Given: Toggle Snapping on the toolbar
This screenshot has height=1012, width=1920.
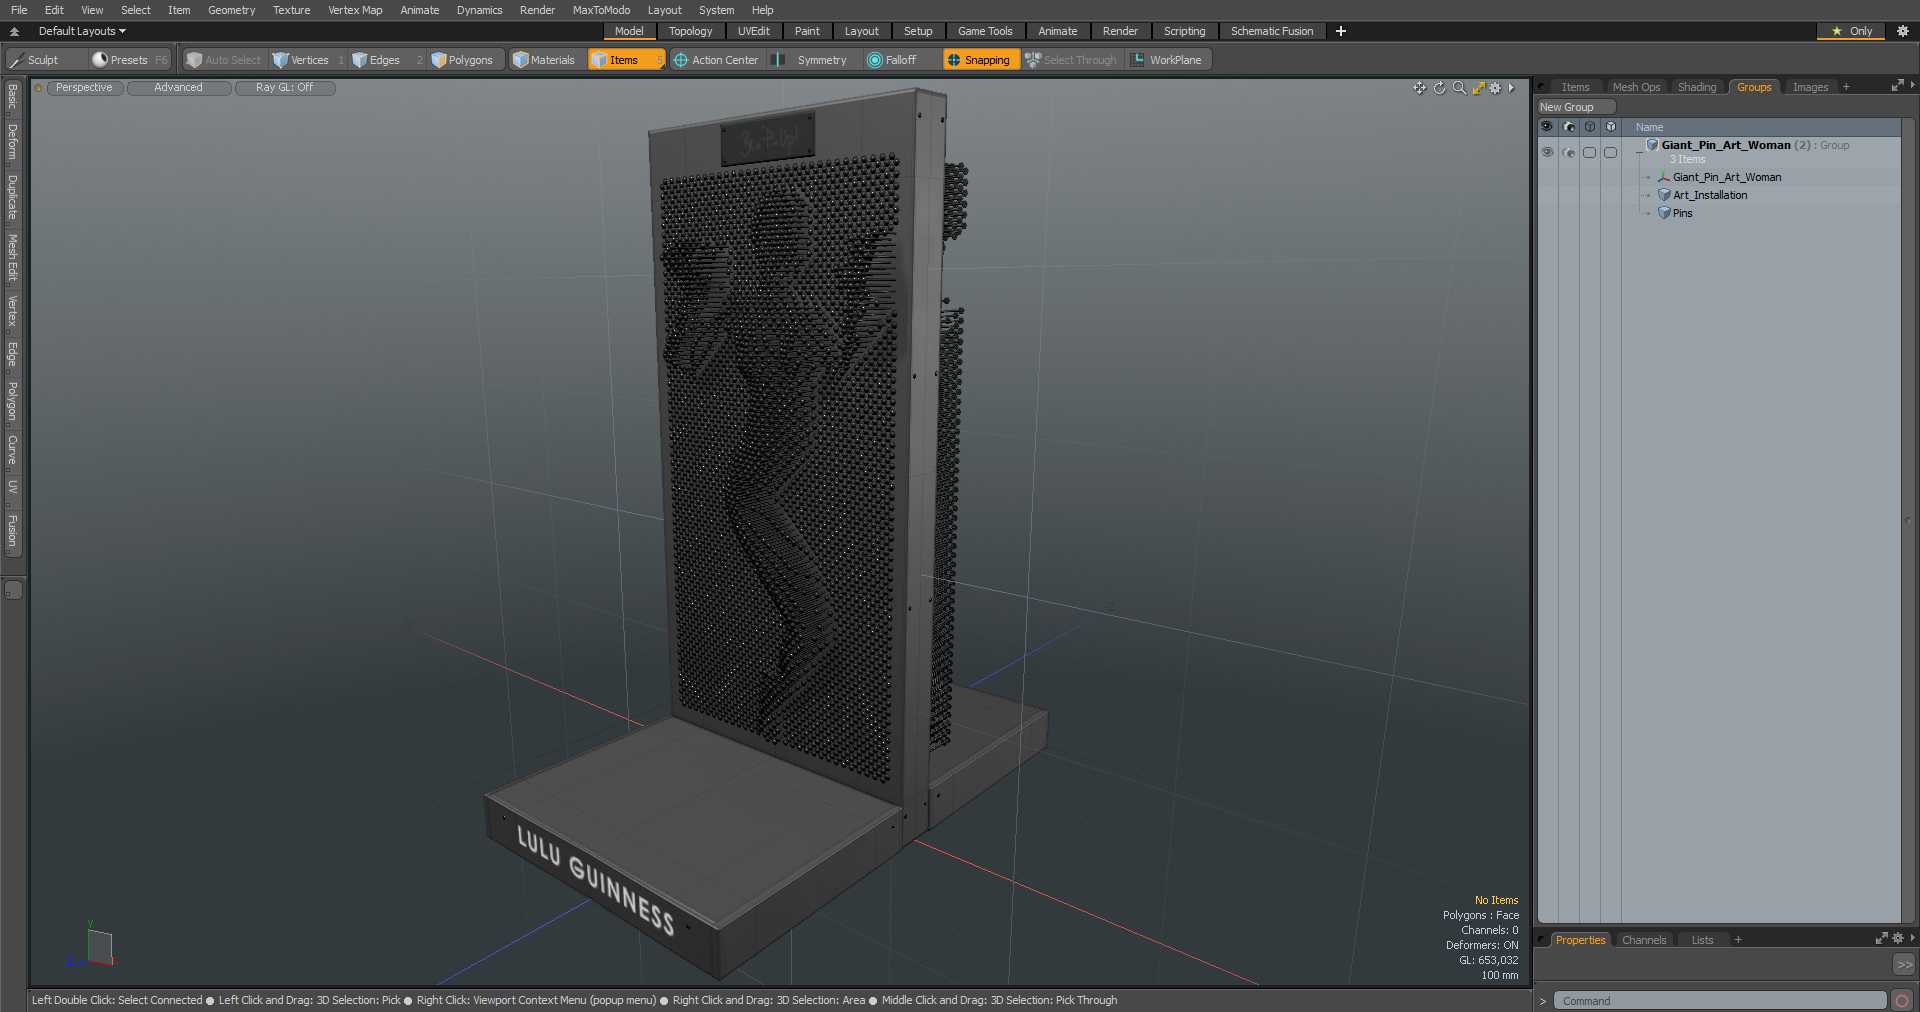Looking at the screenshot, I should coord(979,60).
